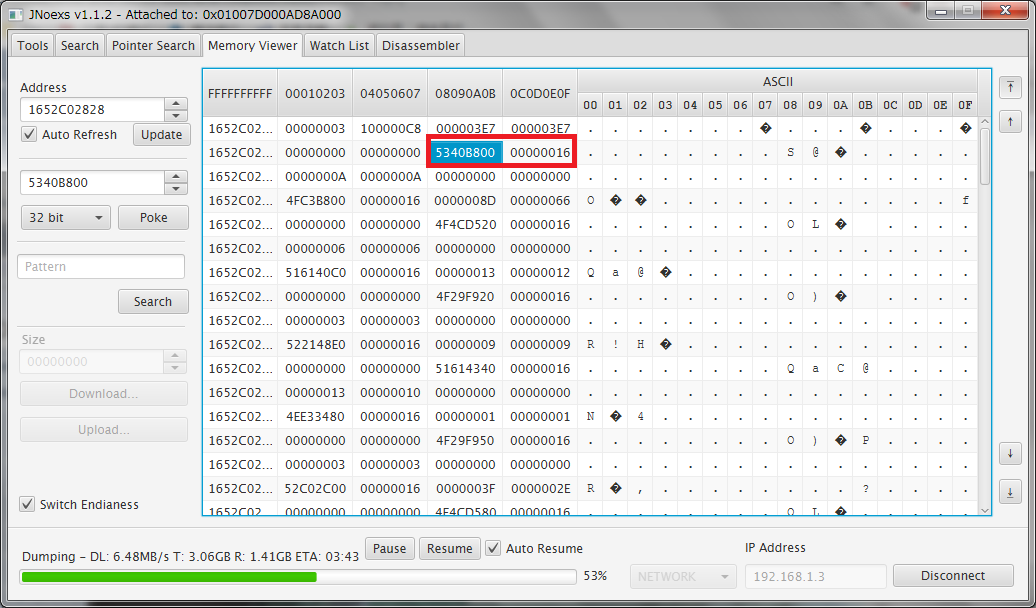Click the single down arrow navigation button

[x=1010, y=454]
